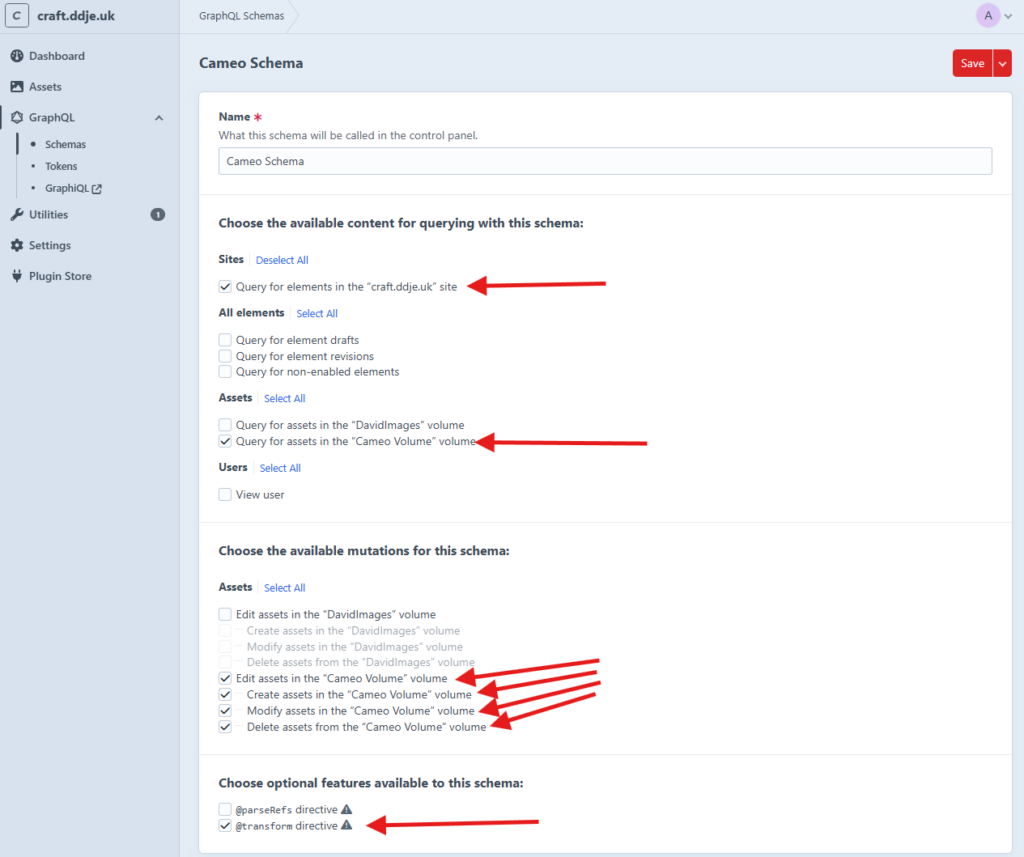Click the Plugin Store plug icon
Viewport: 1024px width, 857px height.
pyautogui.click(x=17, y=277)
